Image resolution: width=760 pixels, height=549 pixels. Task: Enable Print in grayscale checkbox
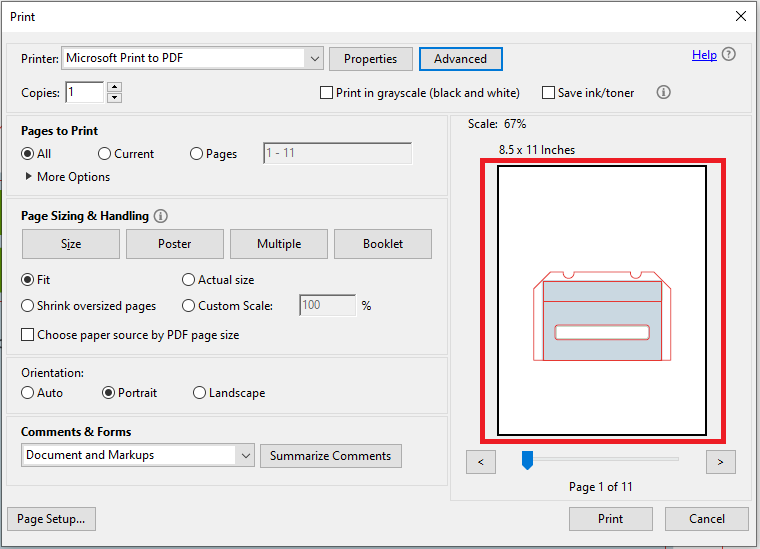tap(326, 93)
